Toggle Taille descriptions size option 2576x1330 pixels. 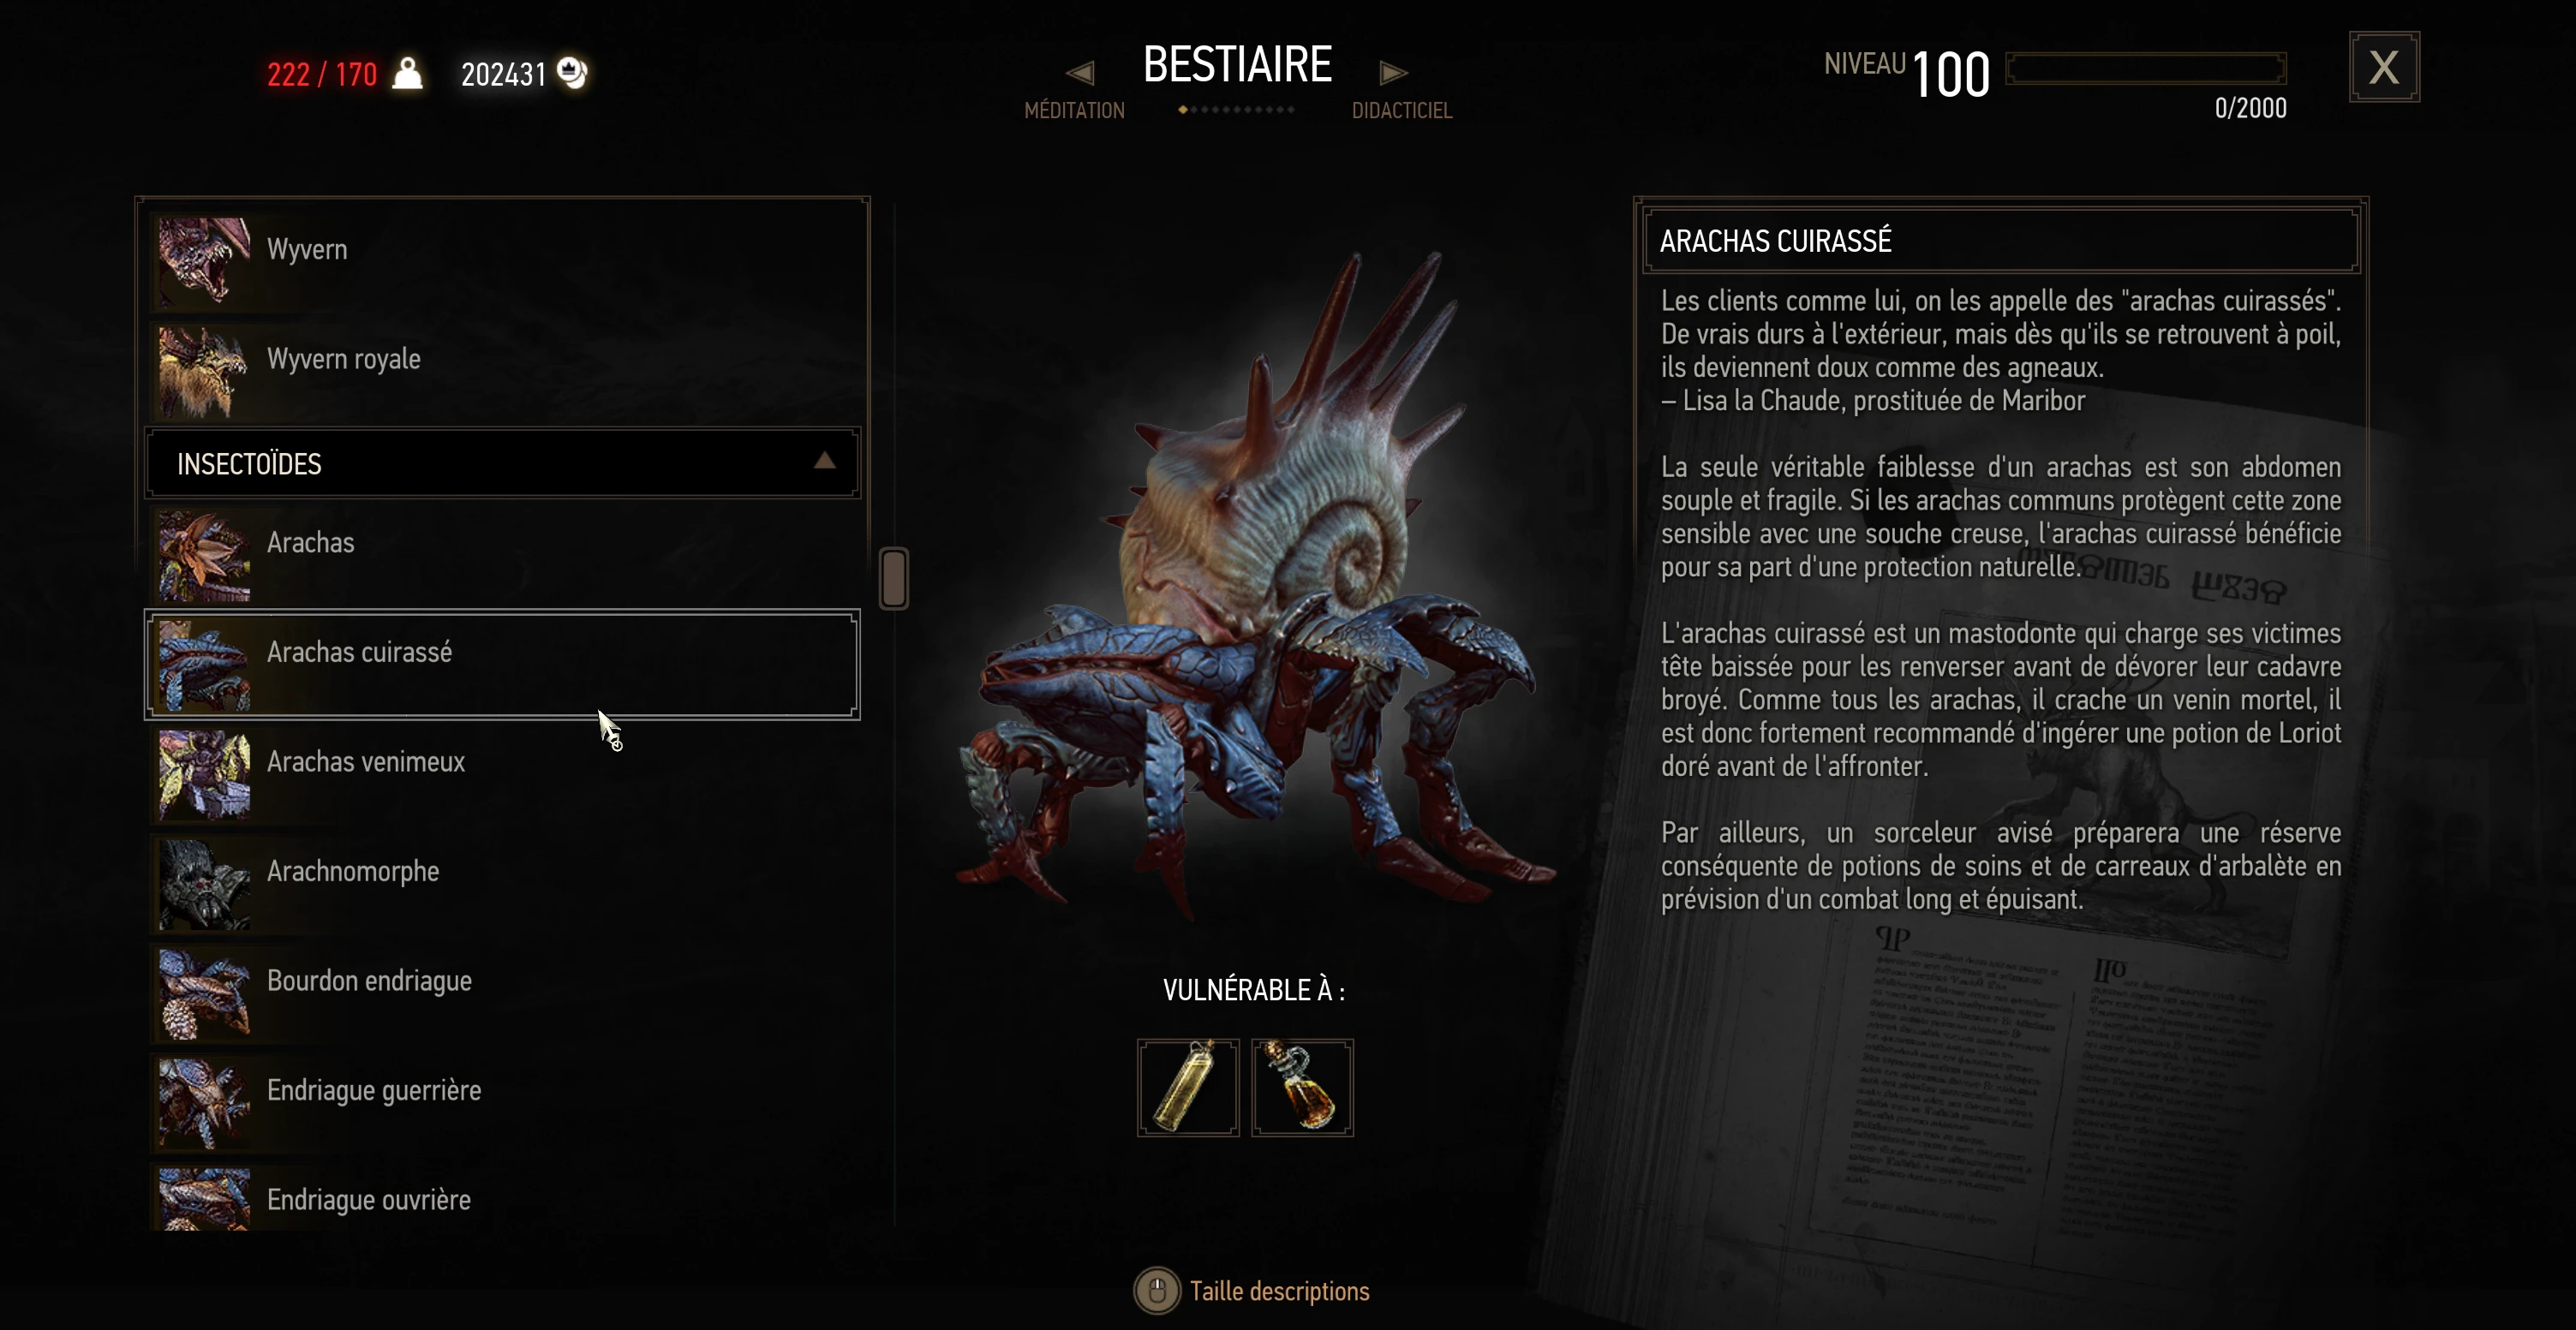[1279, 1291]
